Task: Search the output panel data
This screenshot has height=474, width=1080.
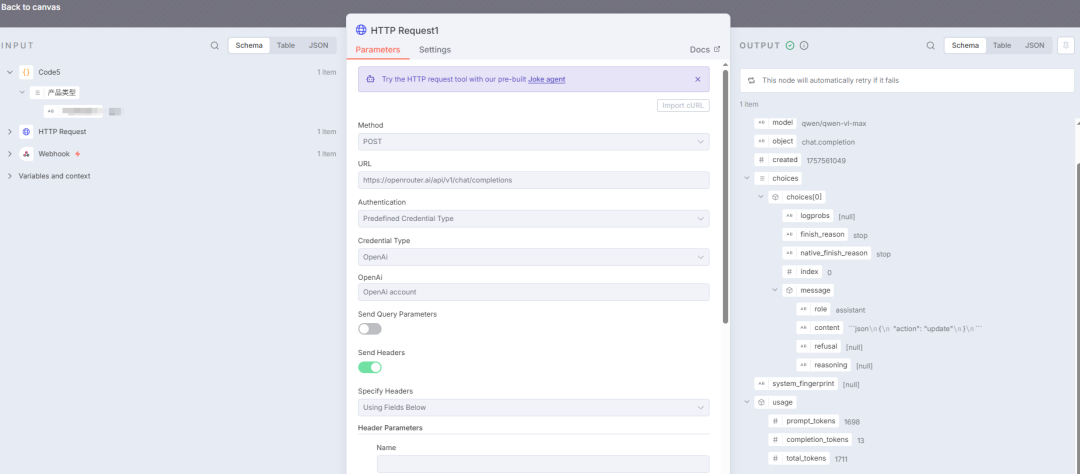Action: [931, 45]
